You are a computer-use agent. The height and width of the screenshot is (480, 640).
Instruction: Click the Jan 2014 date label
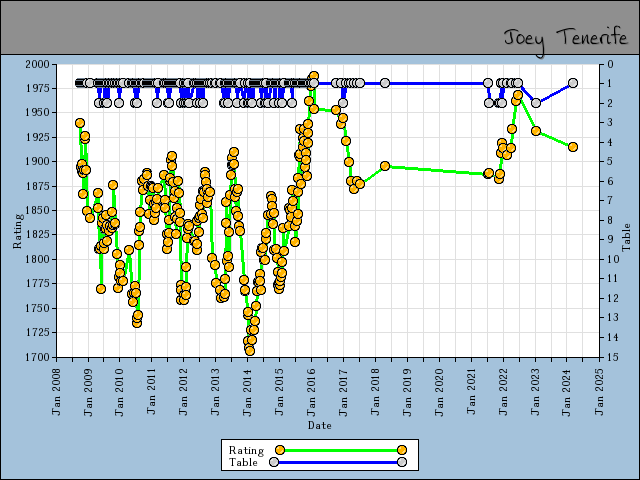(x=247, y=392)
